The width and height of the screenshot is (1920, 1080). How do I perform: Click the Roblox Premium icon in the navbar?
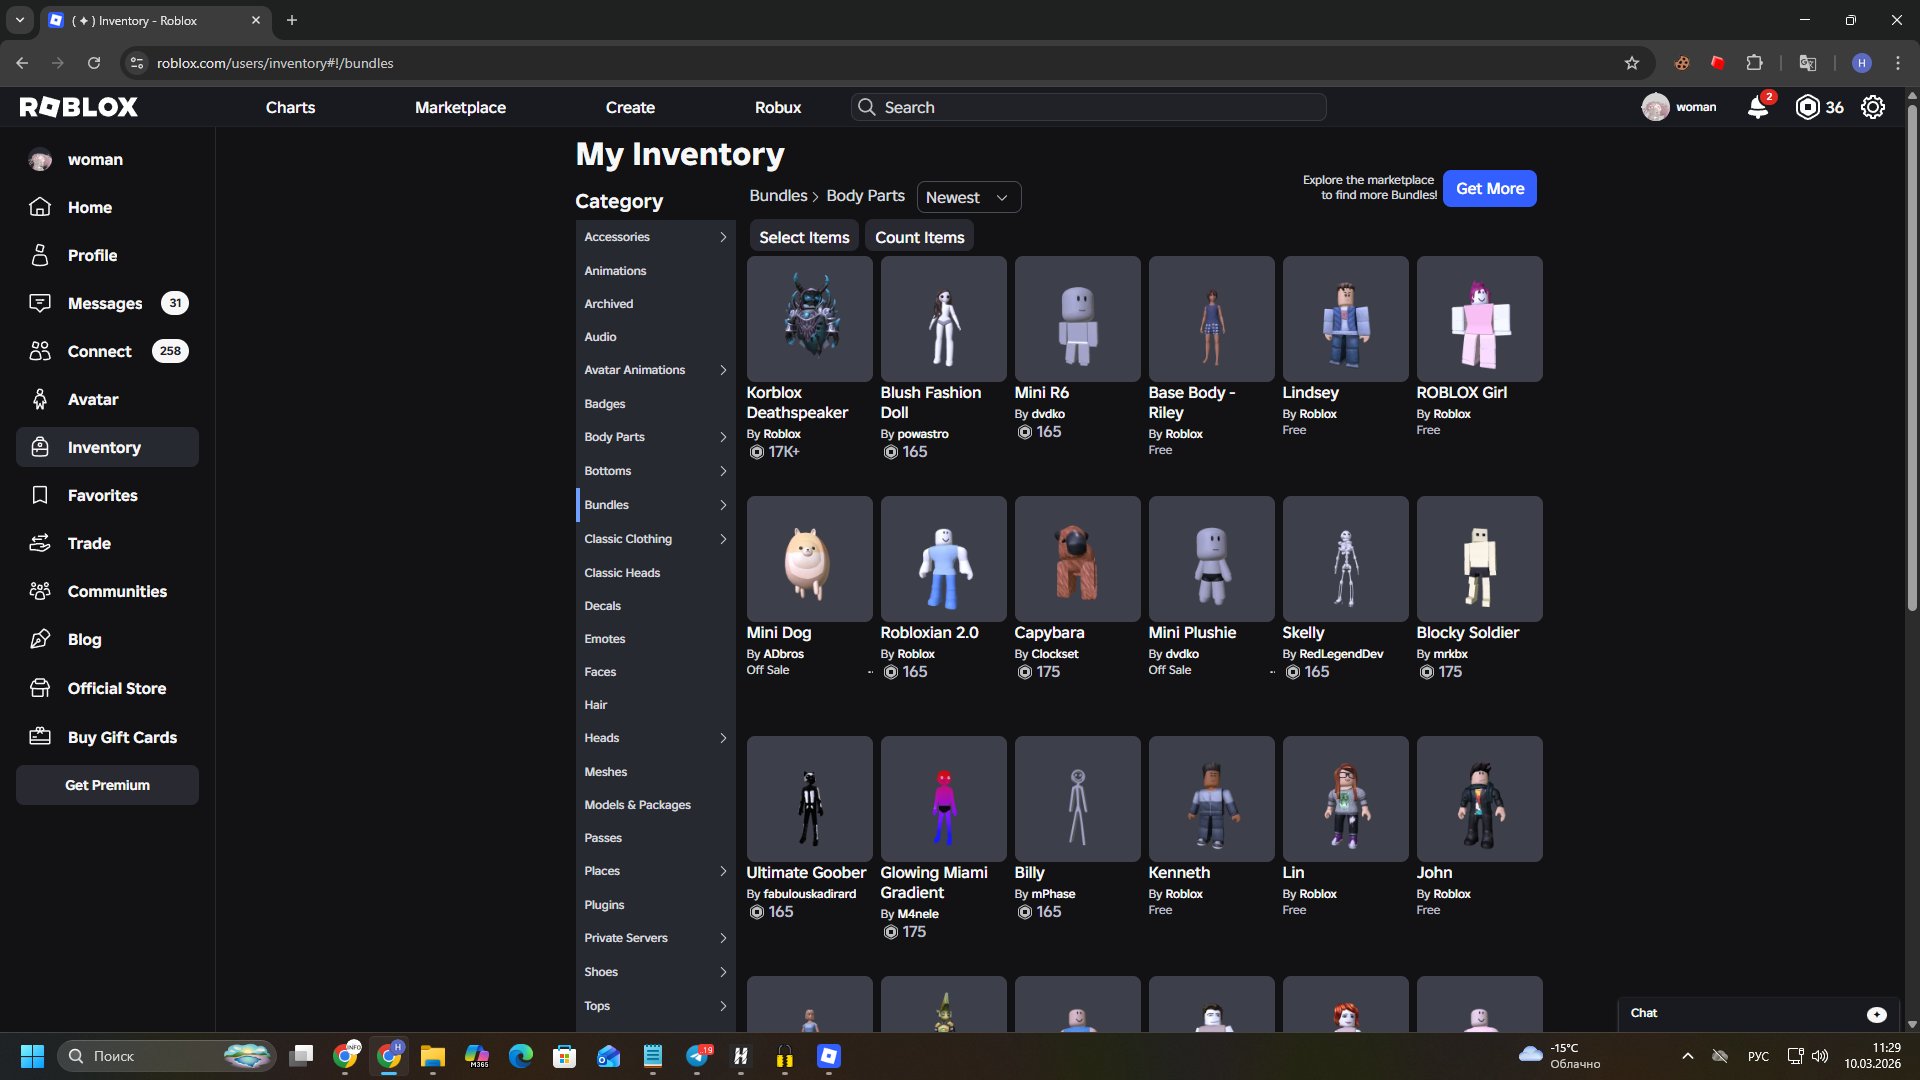[1806, 107]
